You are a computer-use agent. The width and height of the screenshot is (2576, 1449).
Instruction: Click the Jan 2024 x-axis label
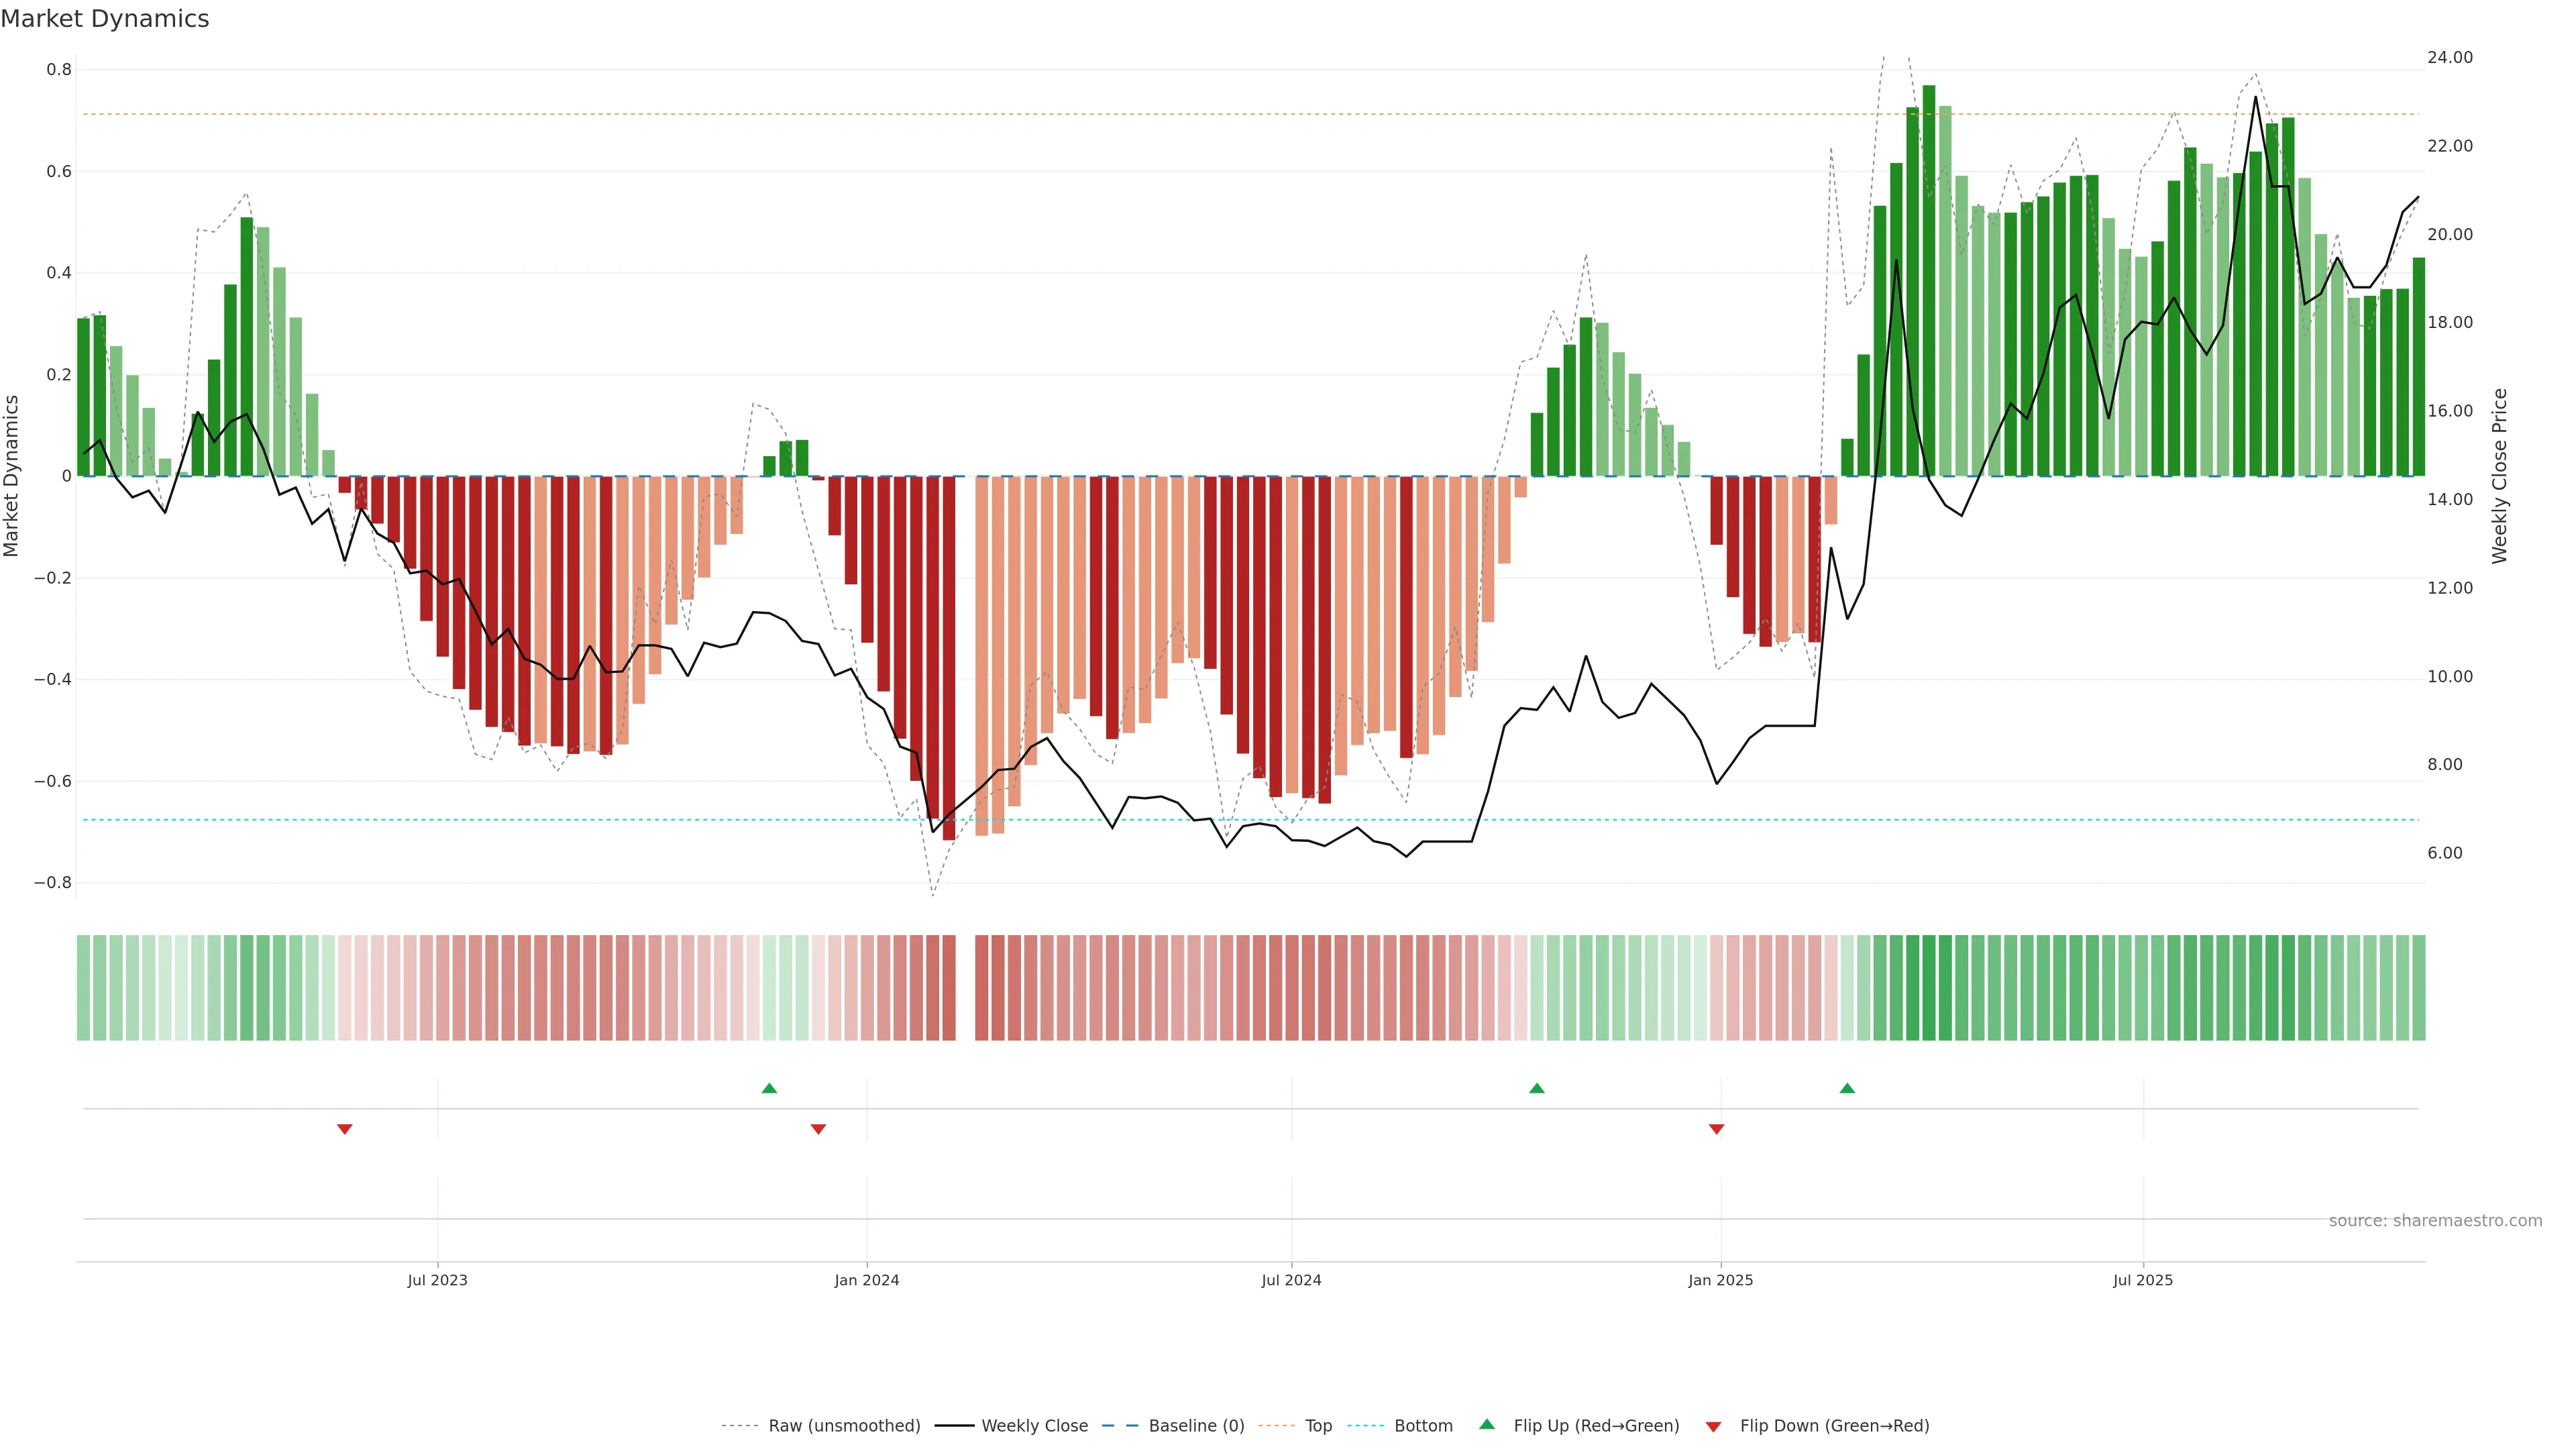click(x=867, y=1280)
